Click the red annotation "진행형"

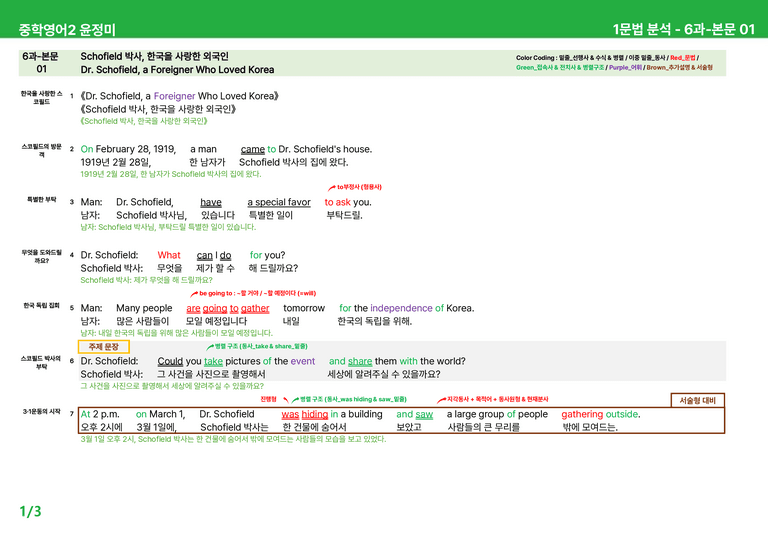click(x=268, y=399)
